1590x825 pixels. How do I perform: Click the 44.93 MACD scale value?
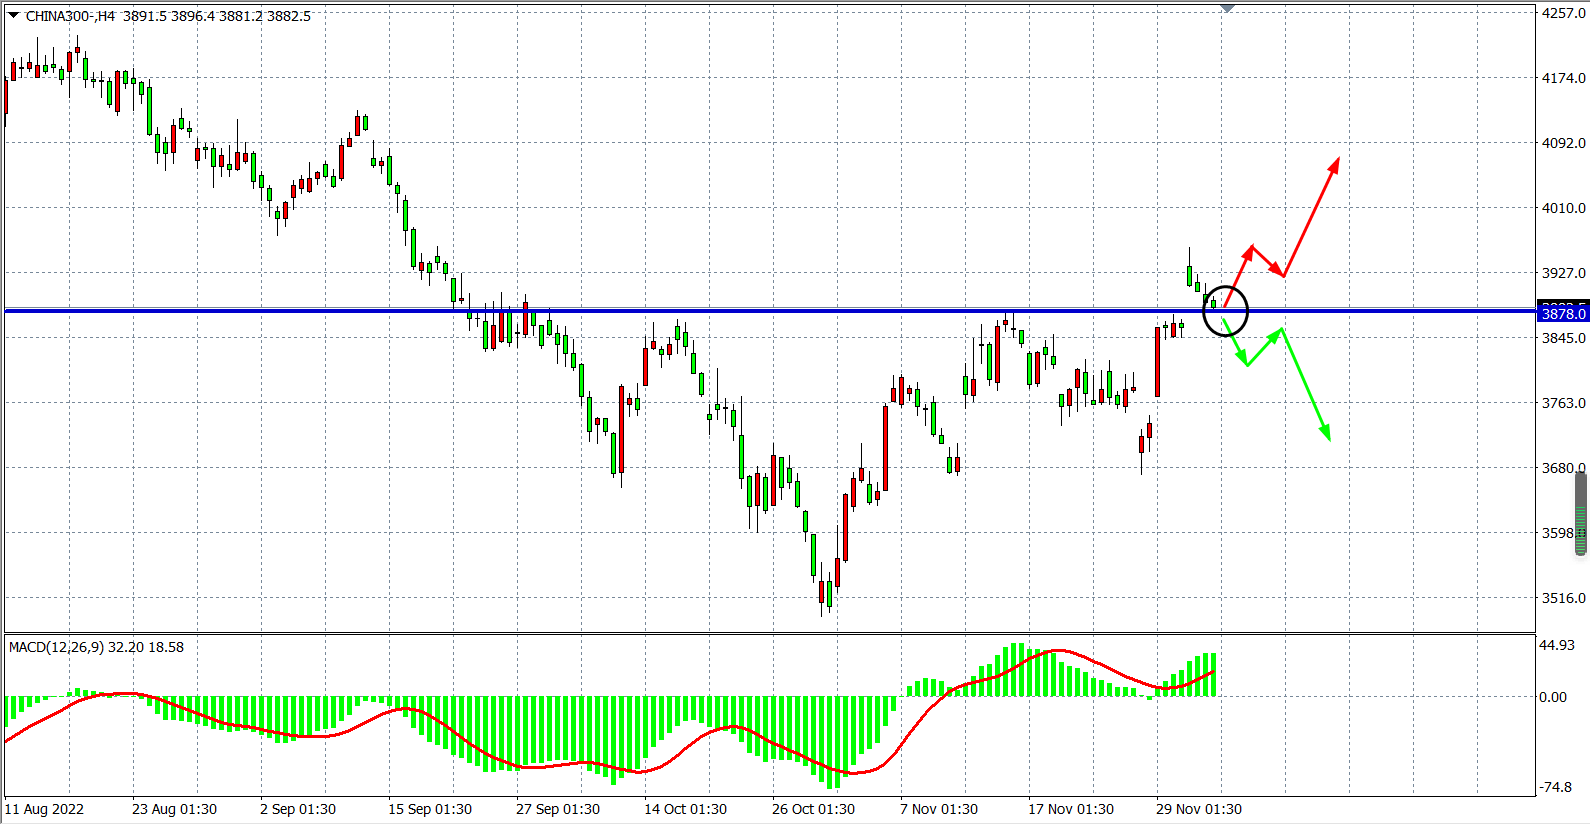(x=1557, y=645)
